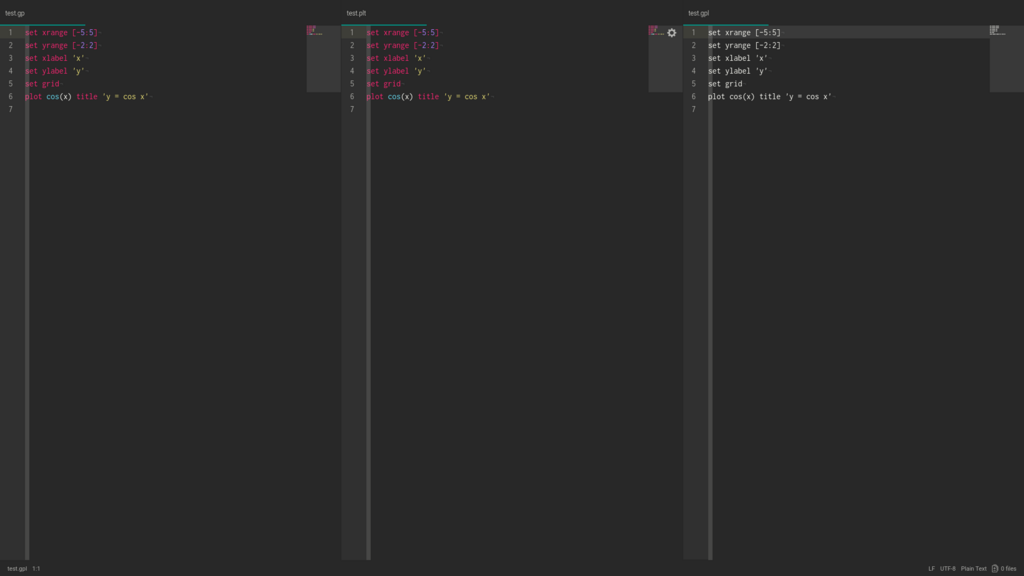
Task: Select line number 3 in test.plt gutter
Action: coord(352,58)
